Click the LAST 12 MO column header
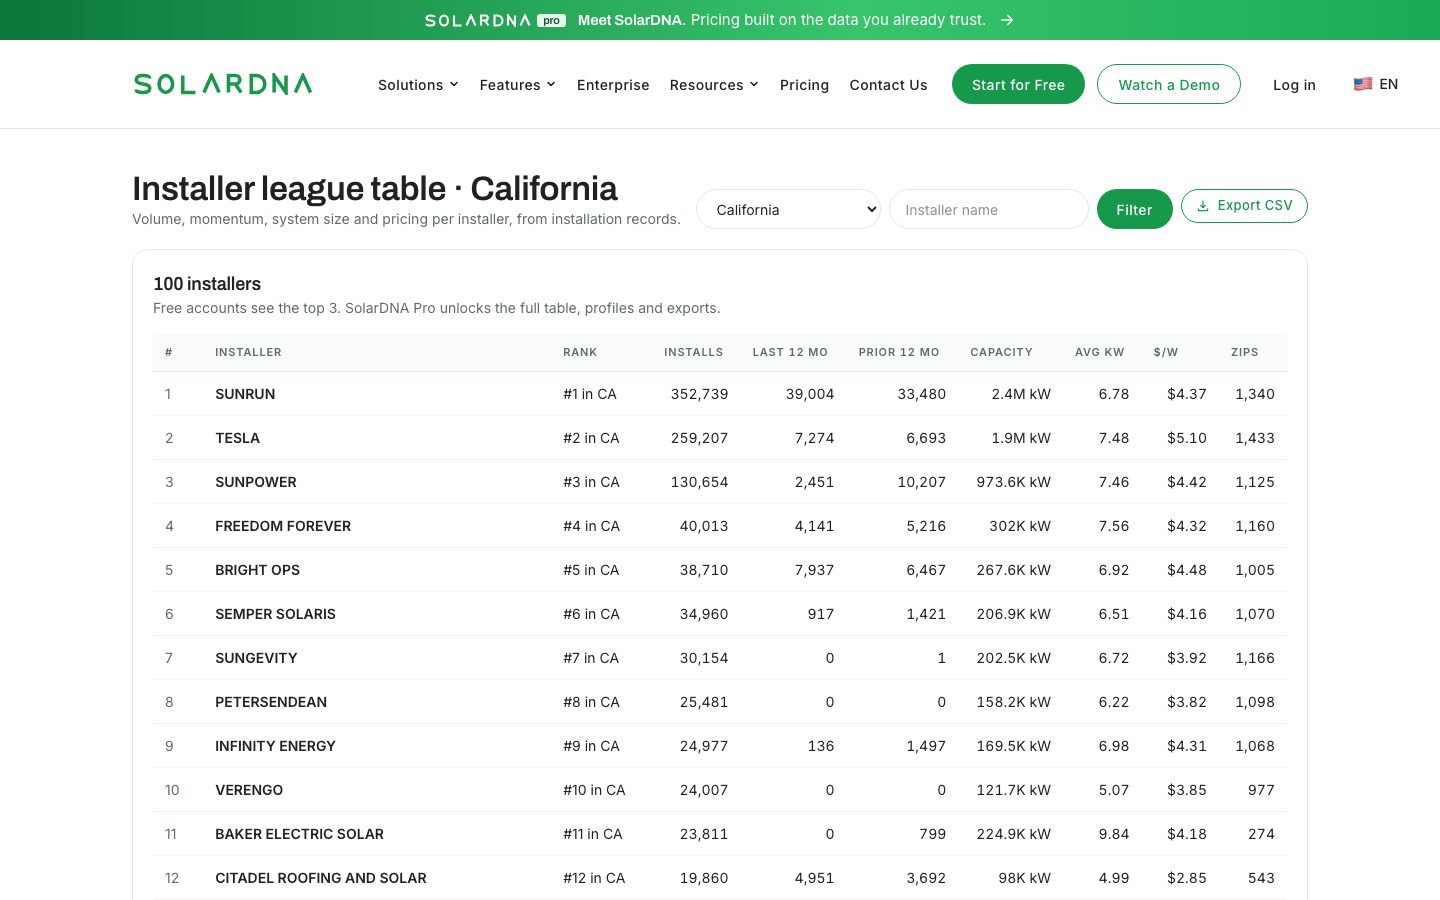The image size is (1440, 900). pyautogui.click(x=790, y=352)
